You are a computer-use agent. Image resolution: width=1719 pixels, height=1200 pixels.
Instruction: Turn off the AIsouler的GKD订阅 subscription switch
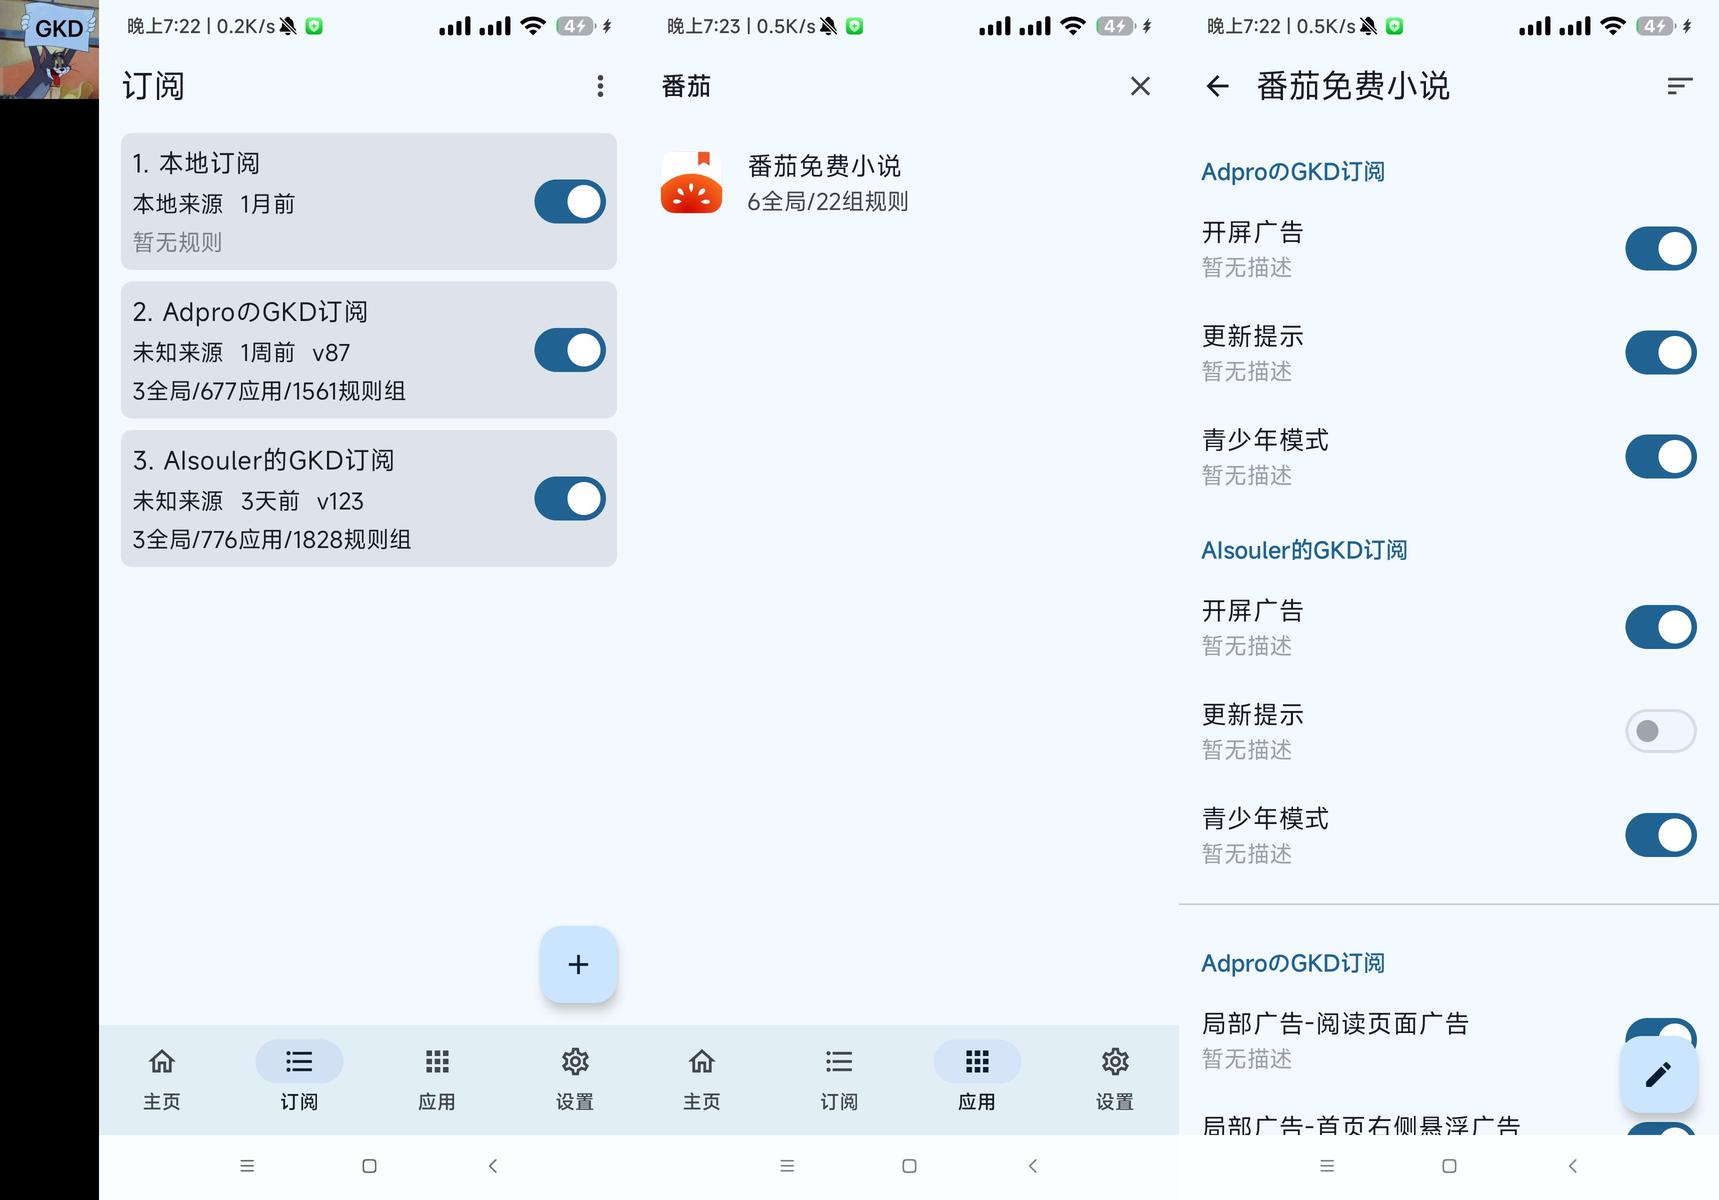570,499
